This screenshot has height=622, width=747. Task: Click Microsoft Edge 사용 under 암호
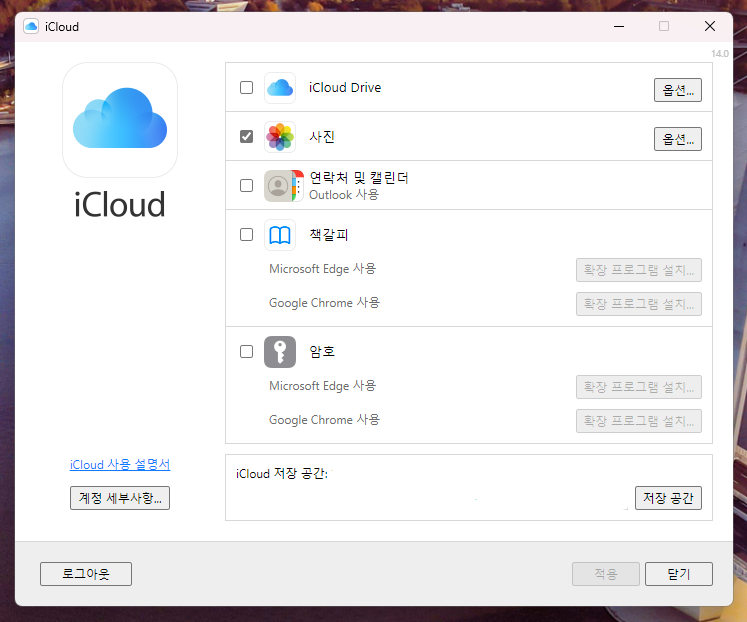click(323, 386)
